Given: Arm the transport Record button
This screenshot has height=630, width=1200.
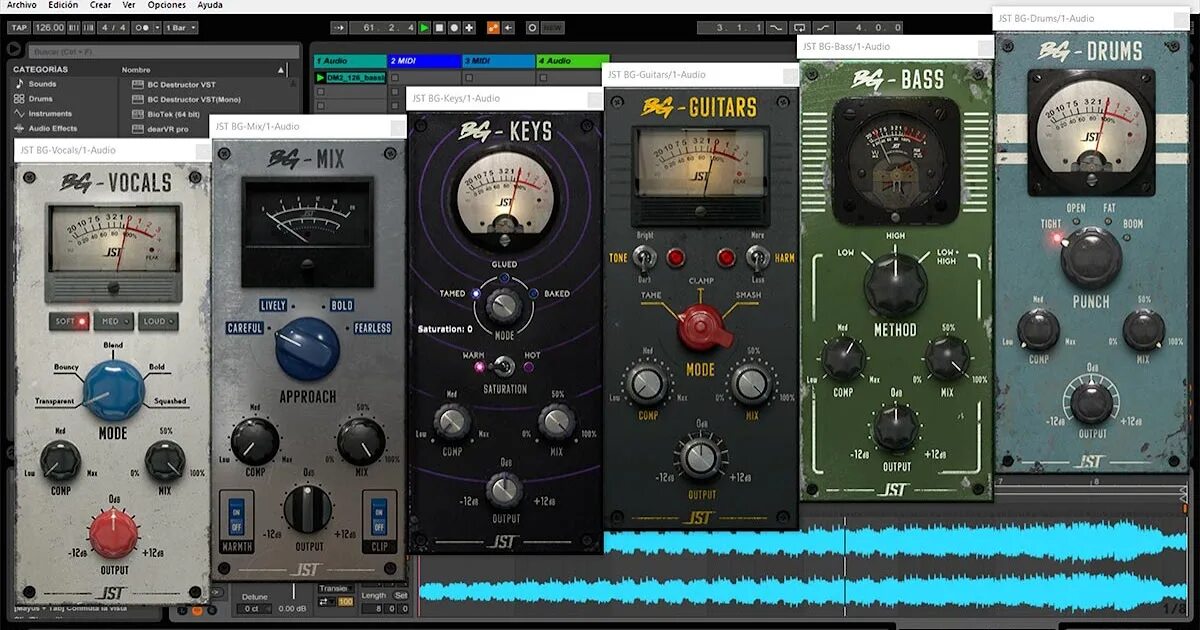Looking at the screenshot, I should point(455,27).
